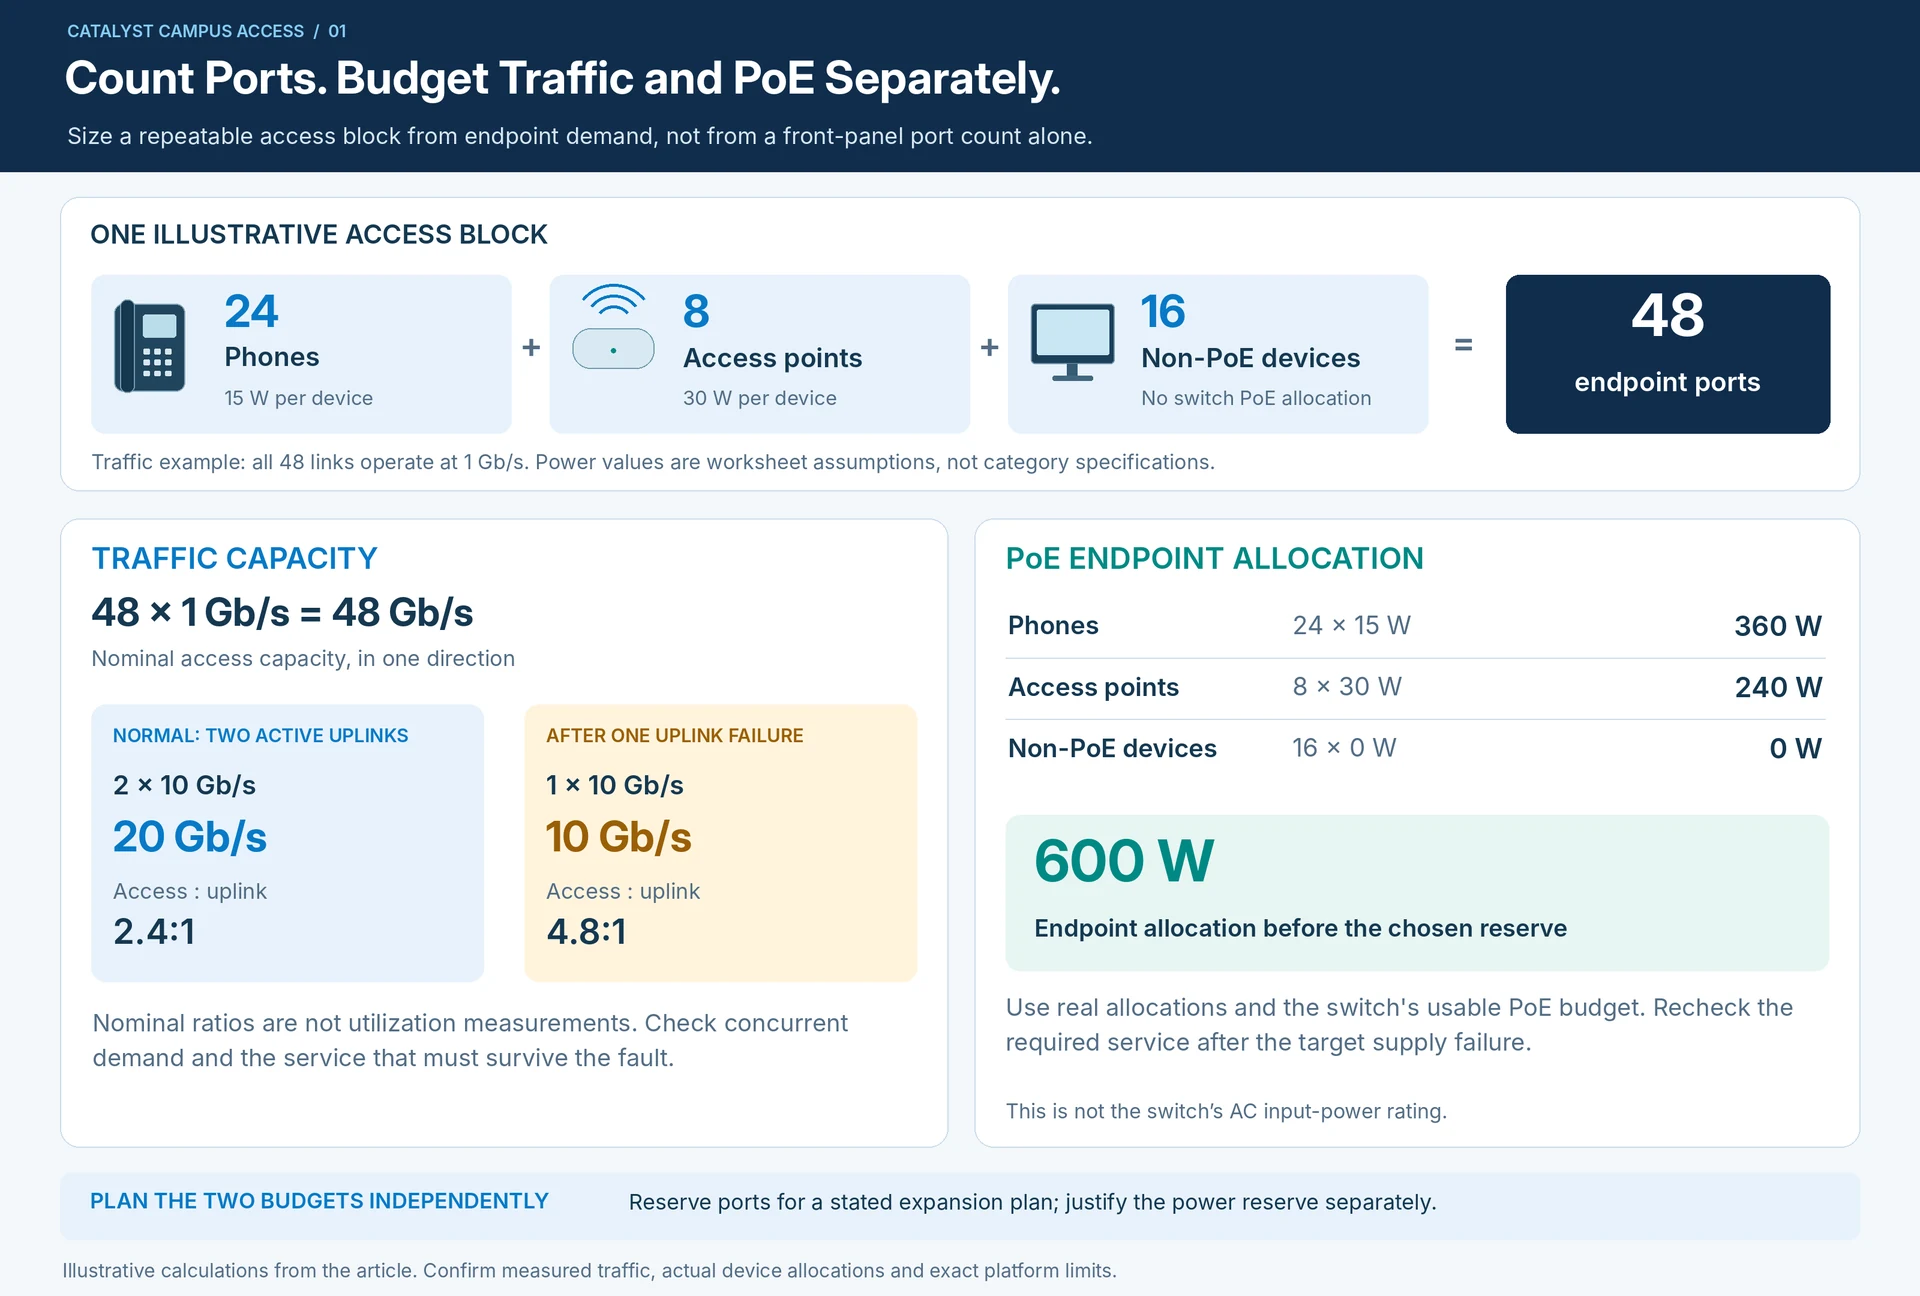Click 'PoE ENDPOINT ALLOCATION' heading
Viewport: 1920px width, 1296px height.
coord(1214,558)
